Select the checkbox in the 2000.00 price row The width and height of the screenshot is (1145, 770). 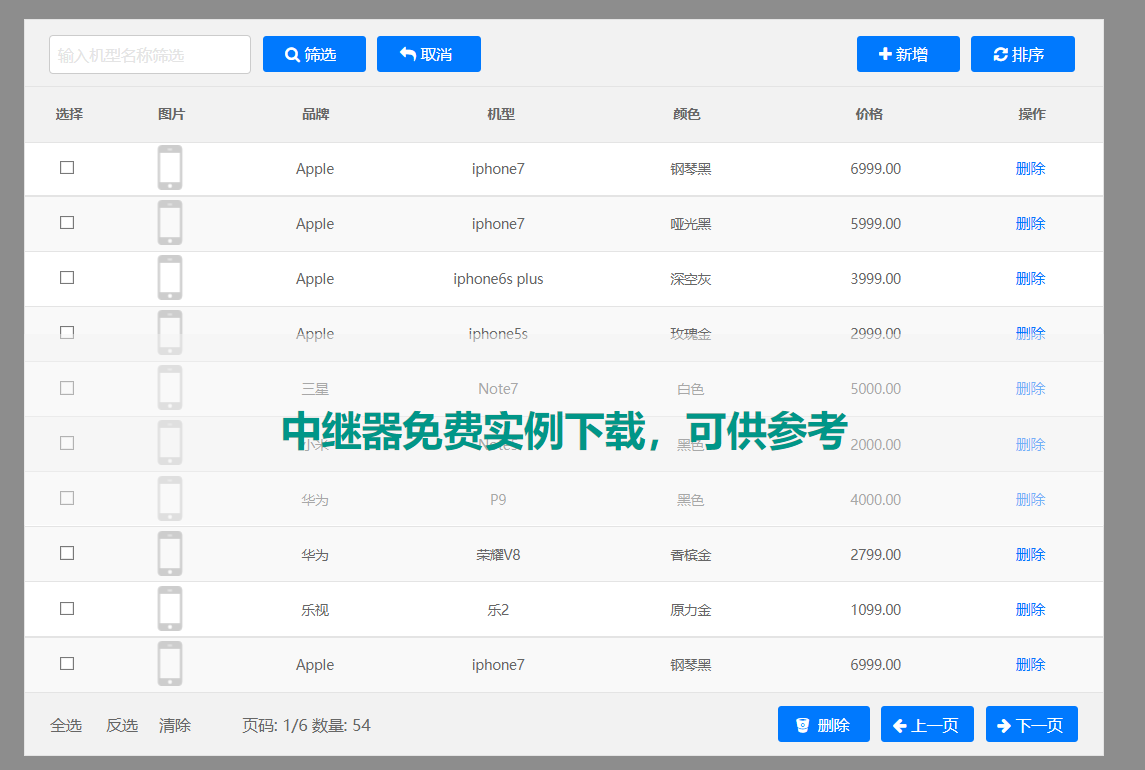(67, 443)
